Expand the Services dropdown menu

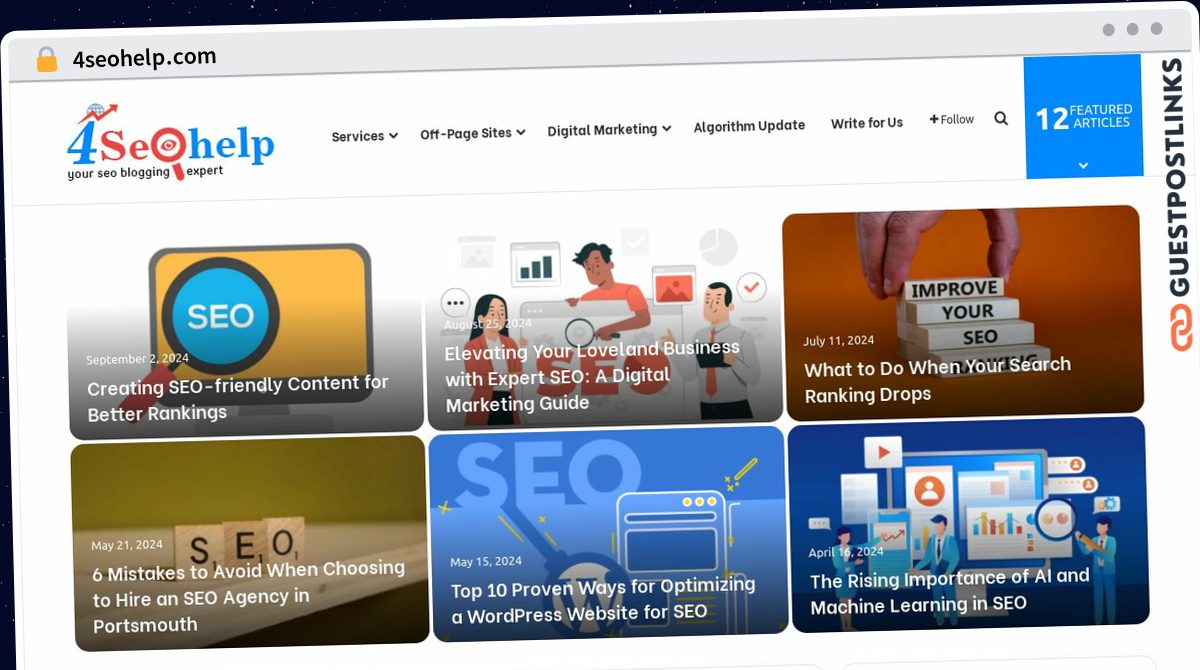pos(365,136)
